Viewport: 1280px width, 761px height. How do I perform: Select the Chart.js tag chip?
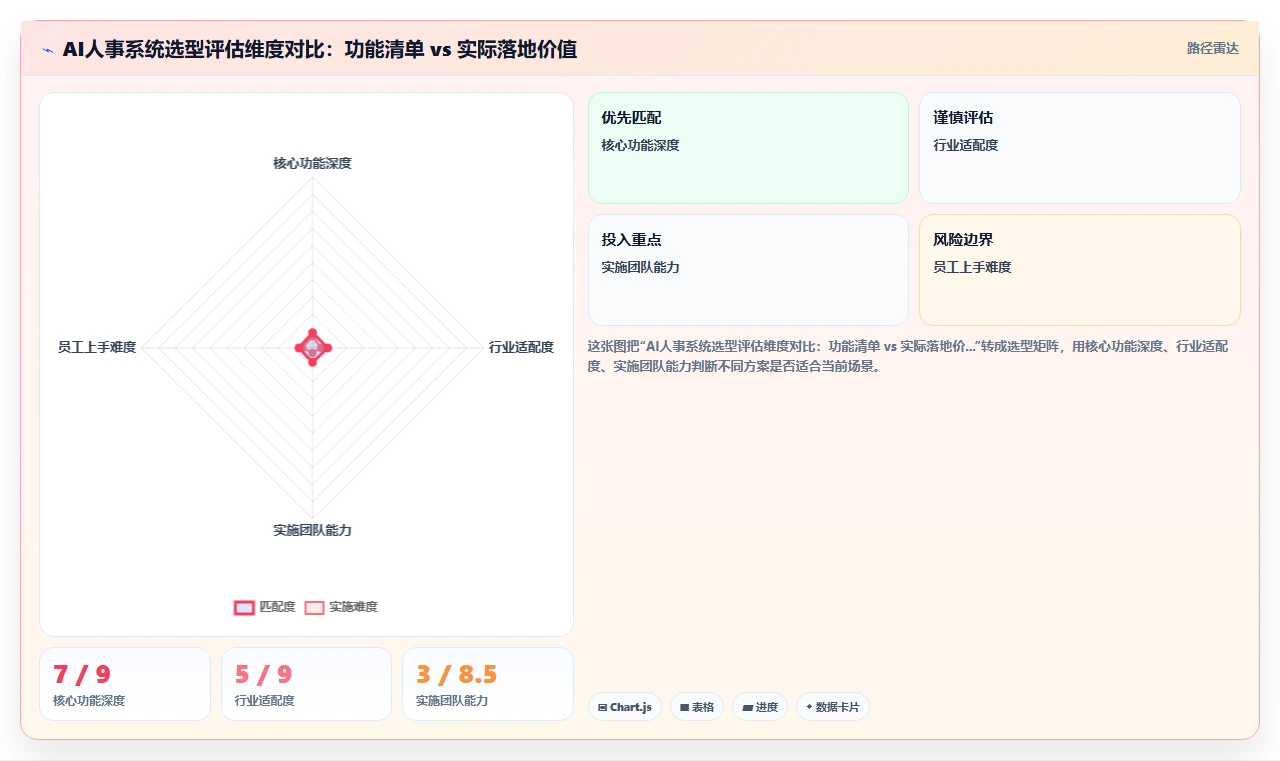[625, 707]
